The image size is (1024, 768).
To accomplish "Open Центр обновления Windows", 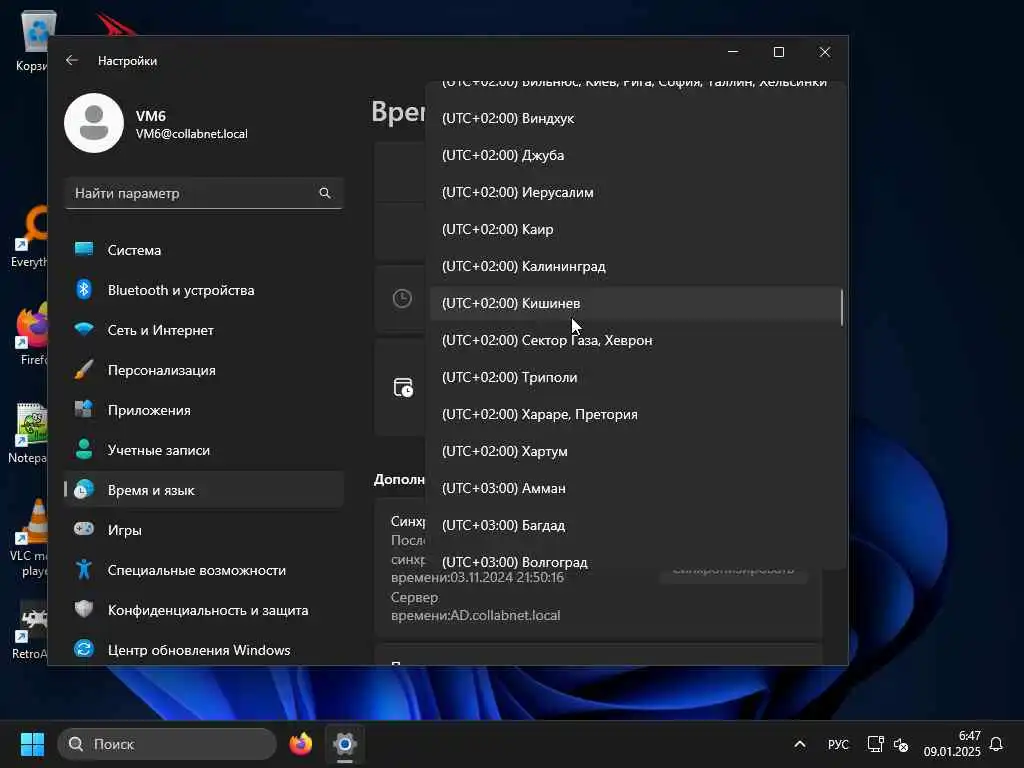I will pyautogui.click(x=204, y=650).
